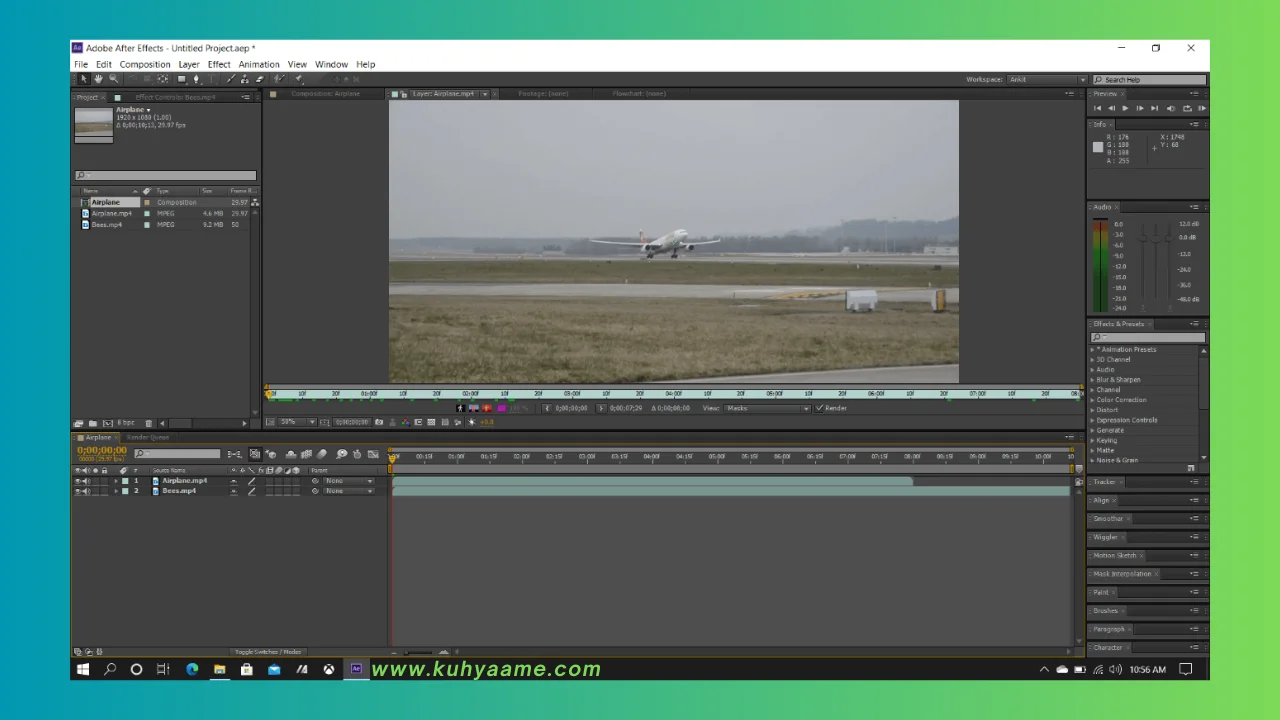Toggle region of interest in viewer

(x=418, y=422)
